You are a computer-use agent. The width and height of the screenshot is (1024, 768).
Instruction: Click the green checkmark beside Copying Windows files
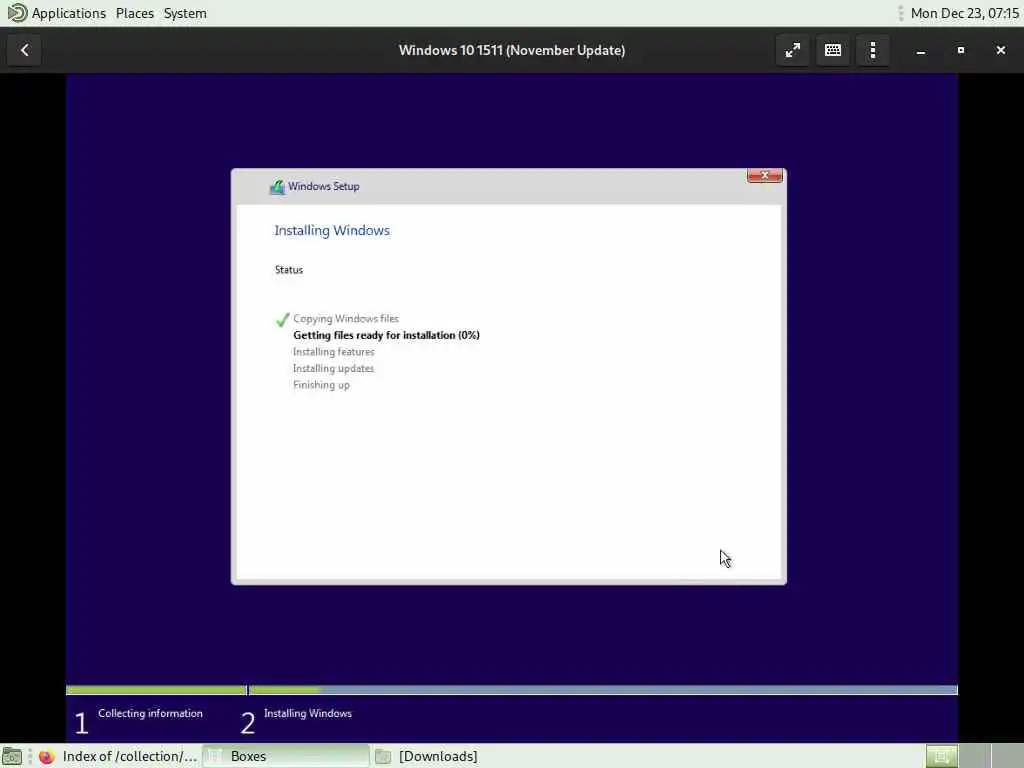[x=282, y=319]
